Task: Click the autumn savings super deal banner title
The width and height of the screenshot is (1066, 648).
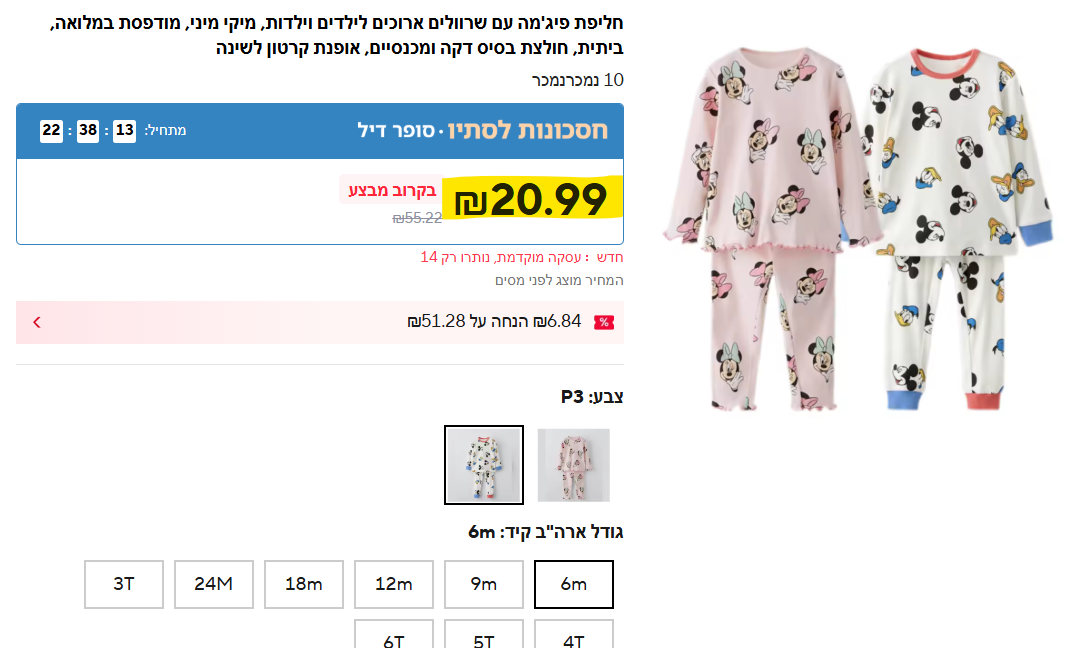Action: point(482,130)
